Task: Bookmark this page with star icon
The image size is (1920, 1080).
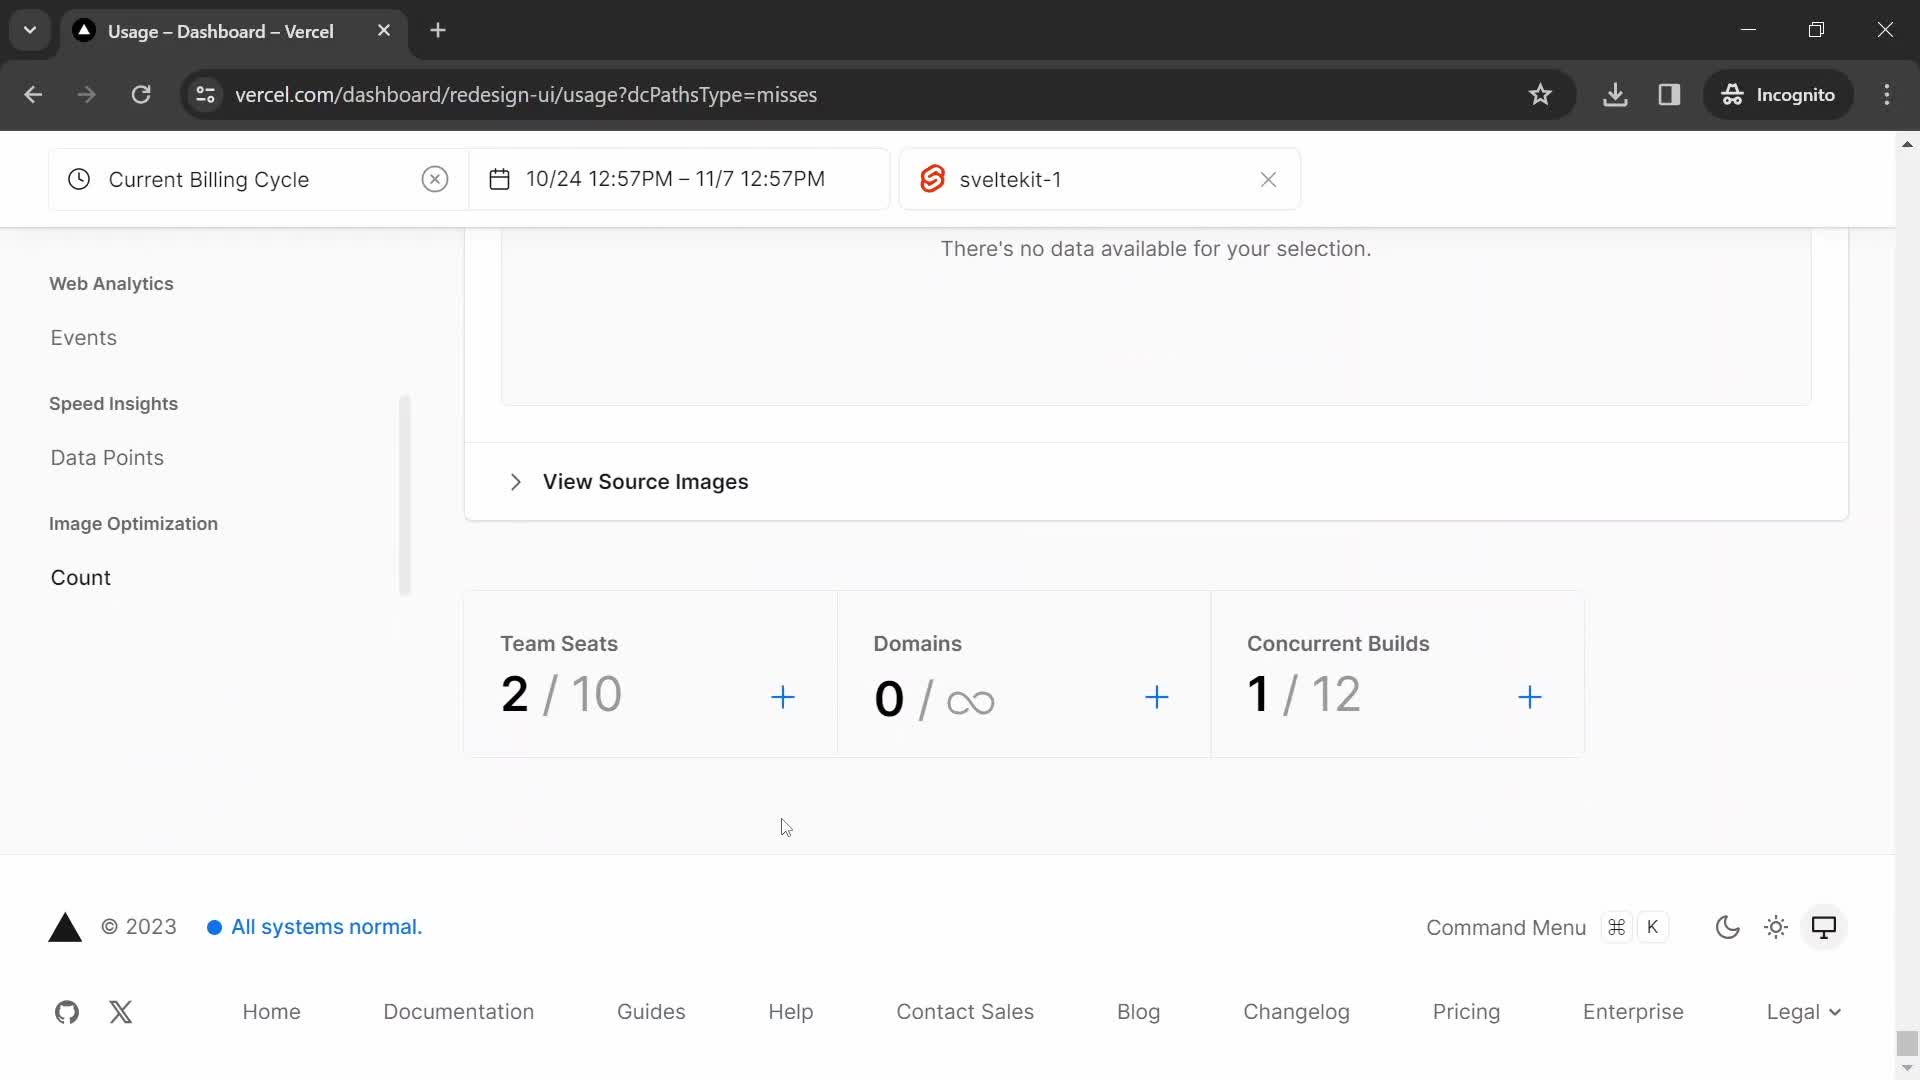Action: [x=1540, y=95]
